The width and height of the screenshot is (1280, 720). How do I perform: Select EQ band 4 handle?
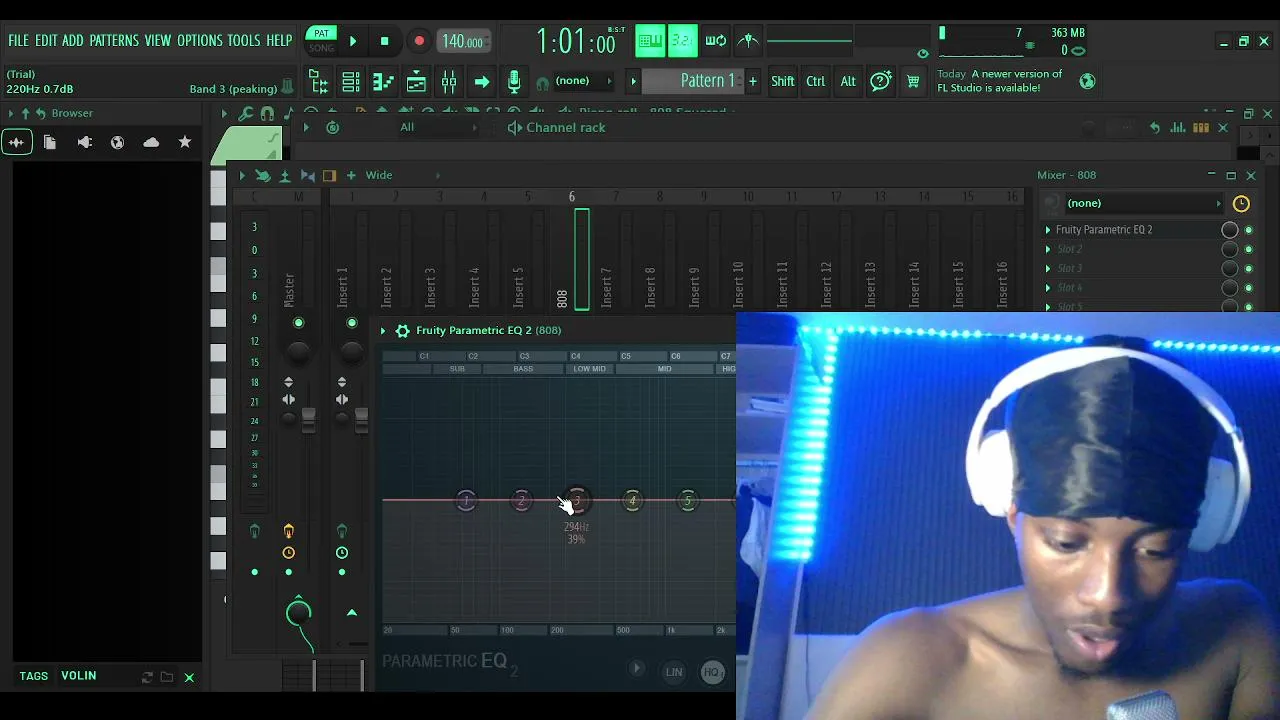click(632, 500)
